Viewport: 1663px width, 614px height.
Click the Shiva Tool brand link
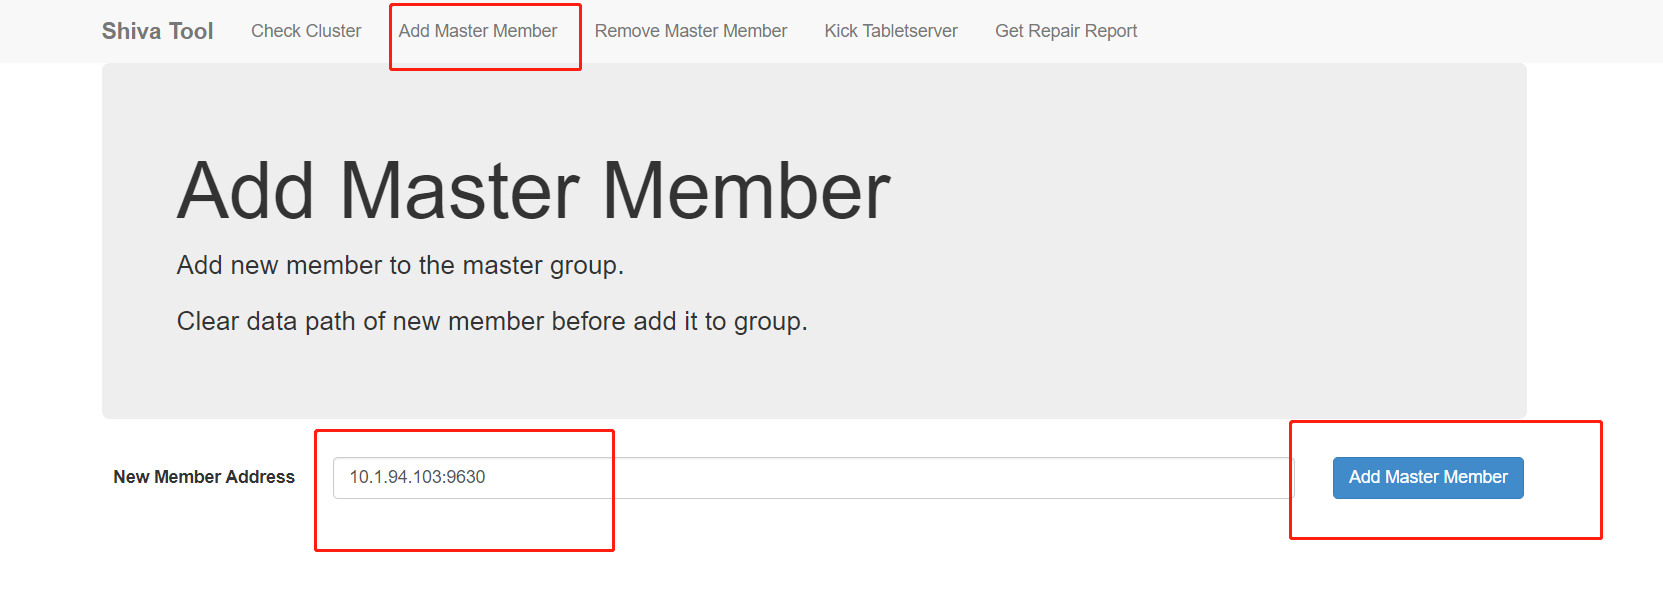click(x=157, y=31)
